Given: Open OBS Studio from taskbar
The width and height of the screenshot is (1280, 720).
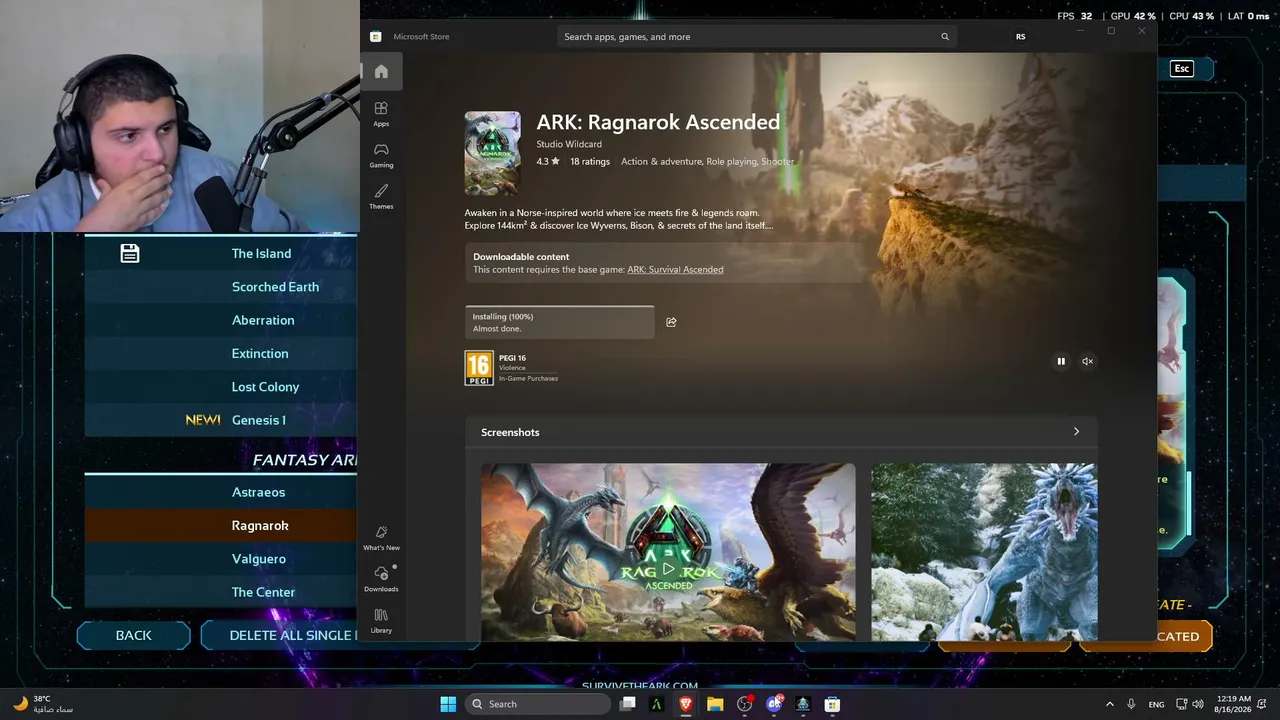Looking at the screenshot, I should [744, 704].
